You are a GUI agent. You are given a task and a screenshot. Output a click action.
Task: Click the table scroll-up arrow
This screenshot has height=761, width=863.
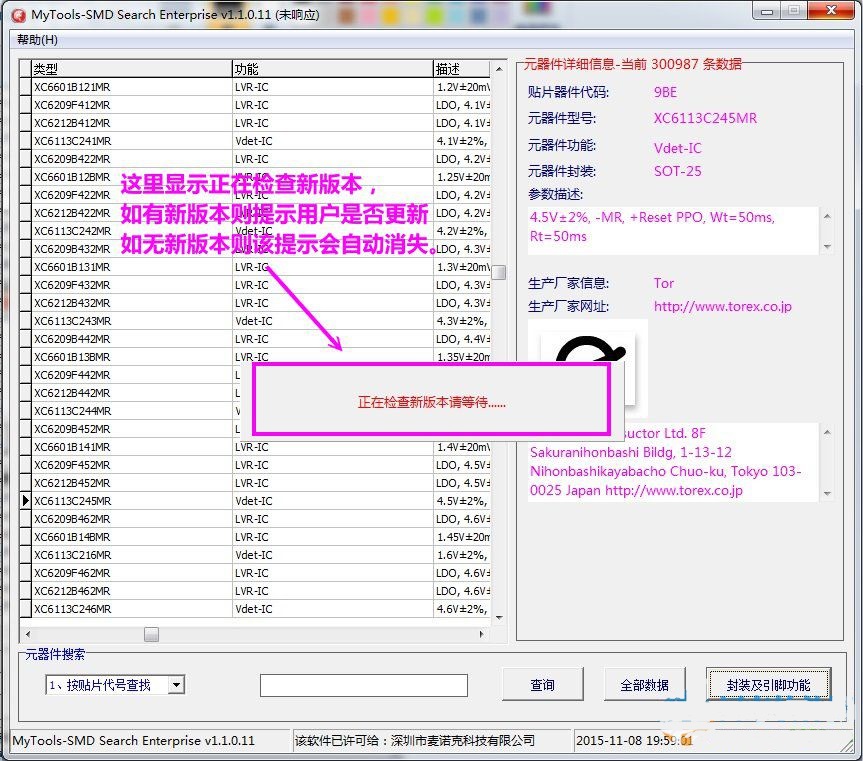pos(499,69)
